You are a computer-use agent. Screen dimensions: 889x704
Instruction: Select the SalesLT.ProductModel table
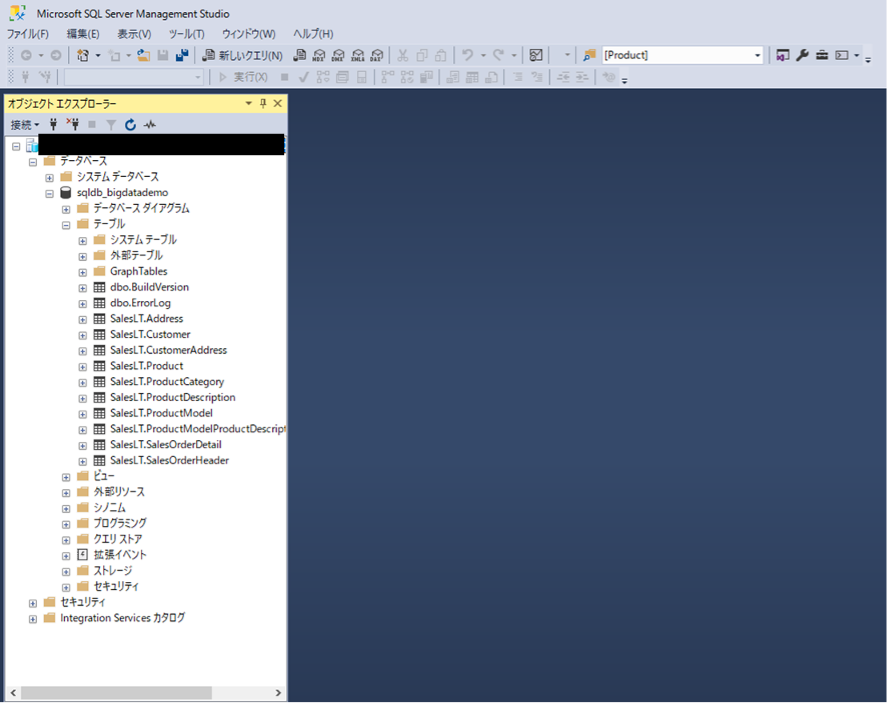(x=162, y=414)
